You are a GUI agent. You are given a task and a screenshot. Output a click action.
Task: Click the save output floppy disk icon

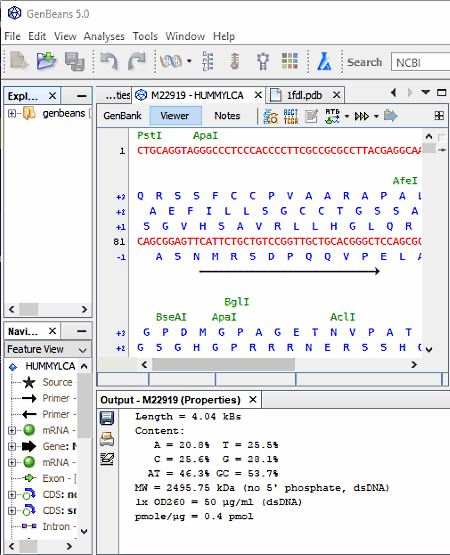(x=107, y=418)
